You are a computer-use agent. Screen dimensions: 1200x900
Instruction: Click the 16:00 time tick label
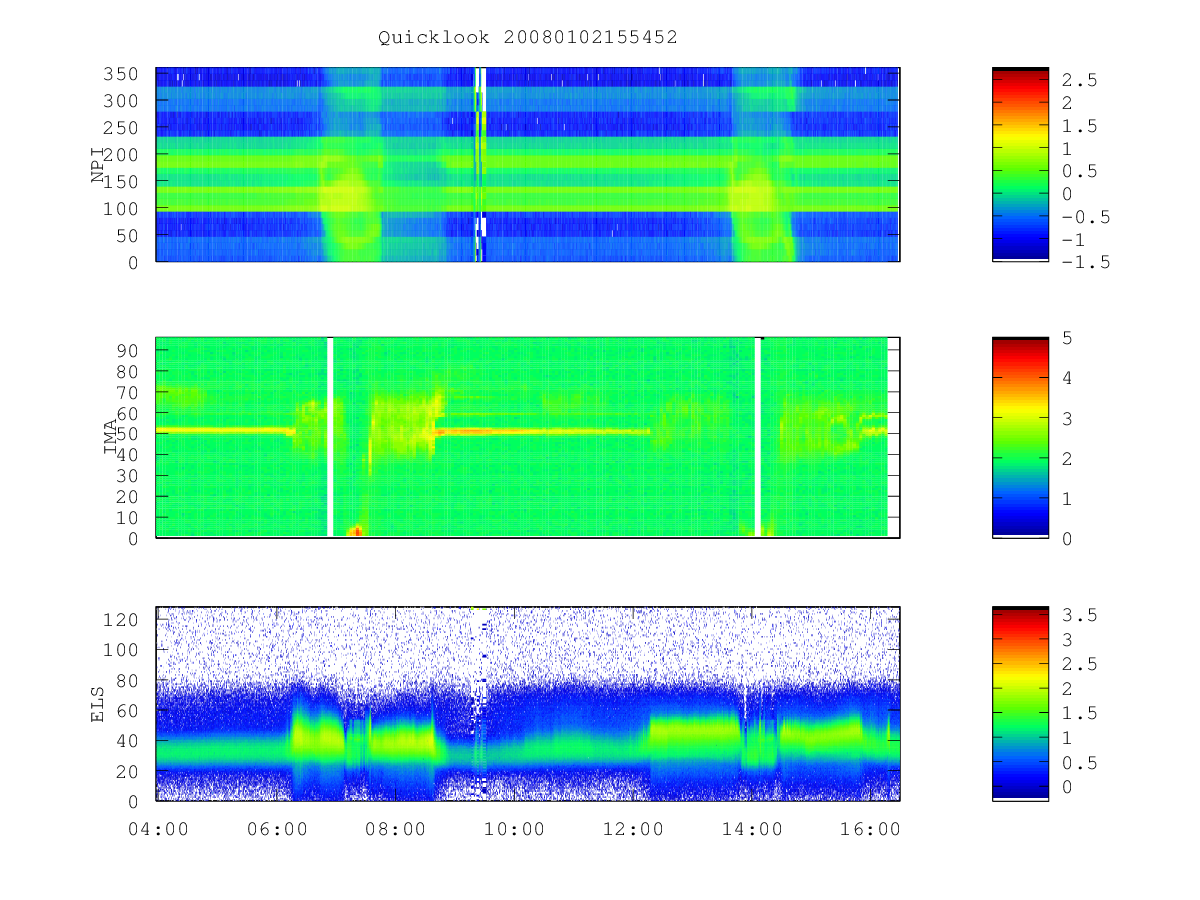tap(871, 829)
